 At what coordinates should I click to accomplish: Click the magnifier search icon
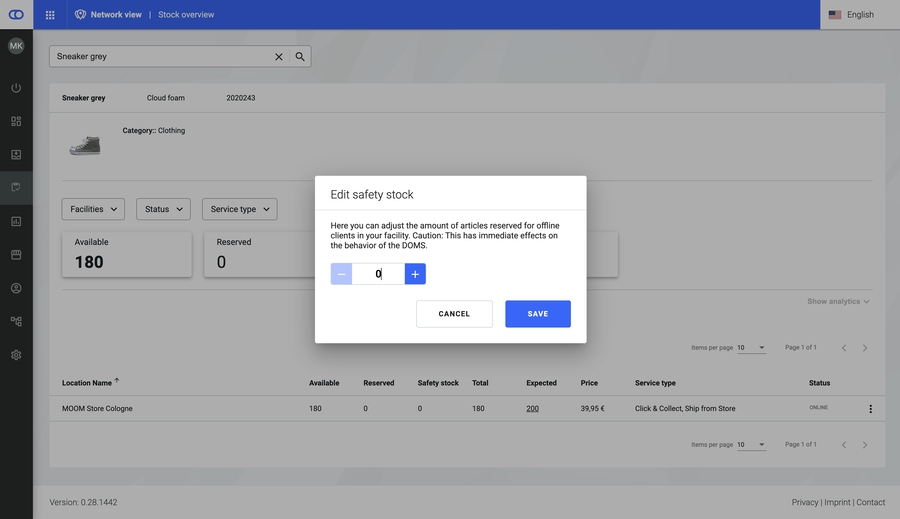click(300, 57)
